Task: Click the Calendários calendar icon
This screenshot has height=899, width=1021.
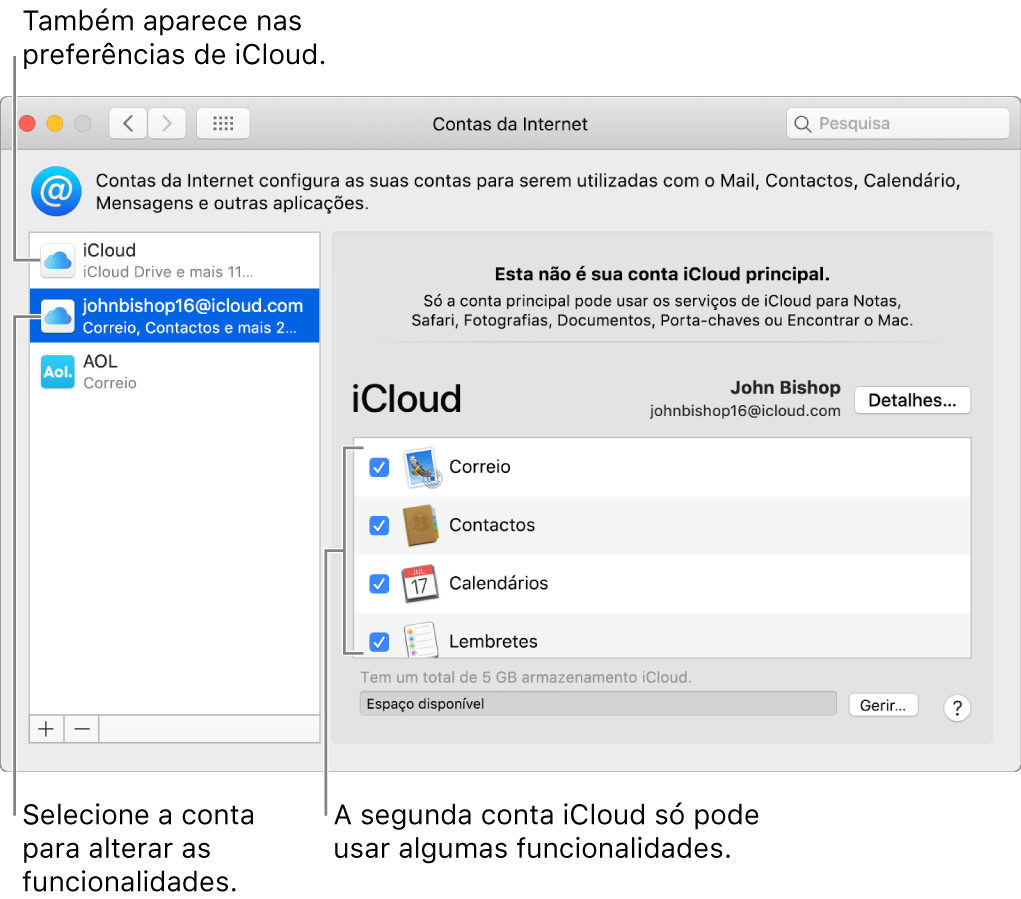Action: coord(420,584)
